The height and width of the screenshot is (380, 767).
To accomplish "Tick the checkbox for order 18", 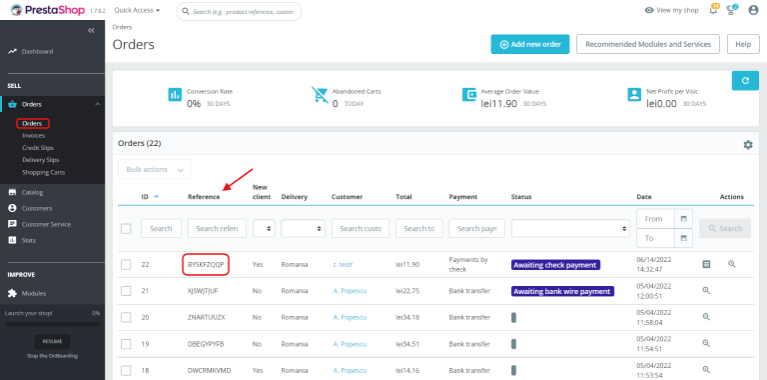I will [126, 370].
